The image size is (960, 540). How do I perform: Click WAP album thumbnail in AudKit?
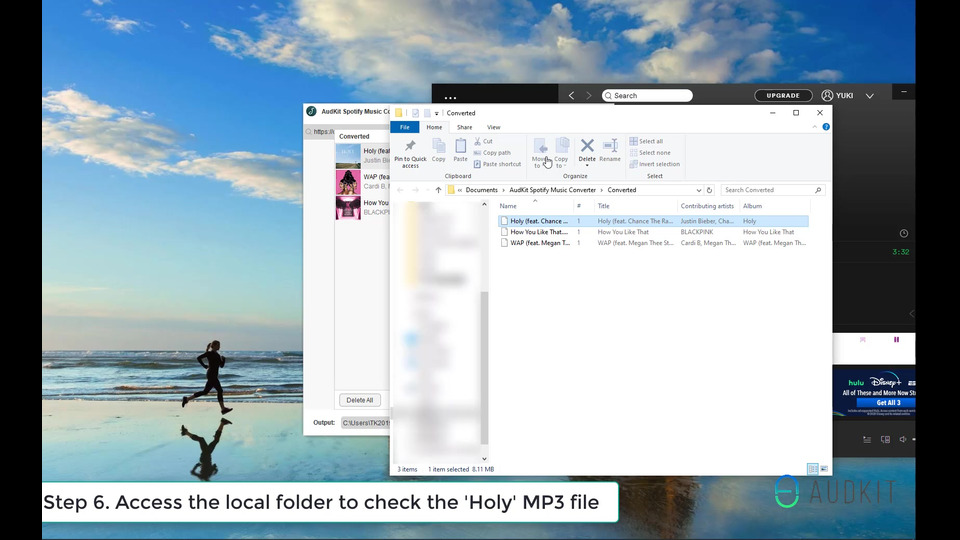click(x=348, y=182)
